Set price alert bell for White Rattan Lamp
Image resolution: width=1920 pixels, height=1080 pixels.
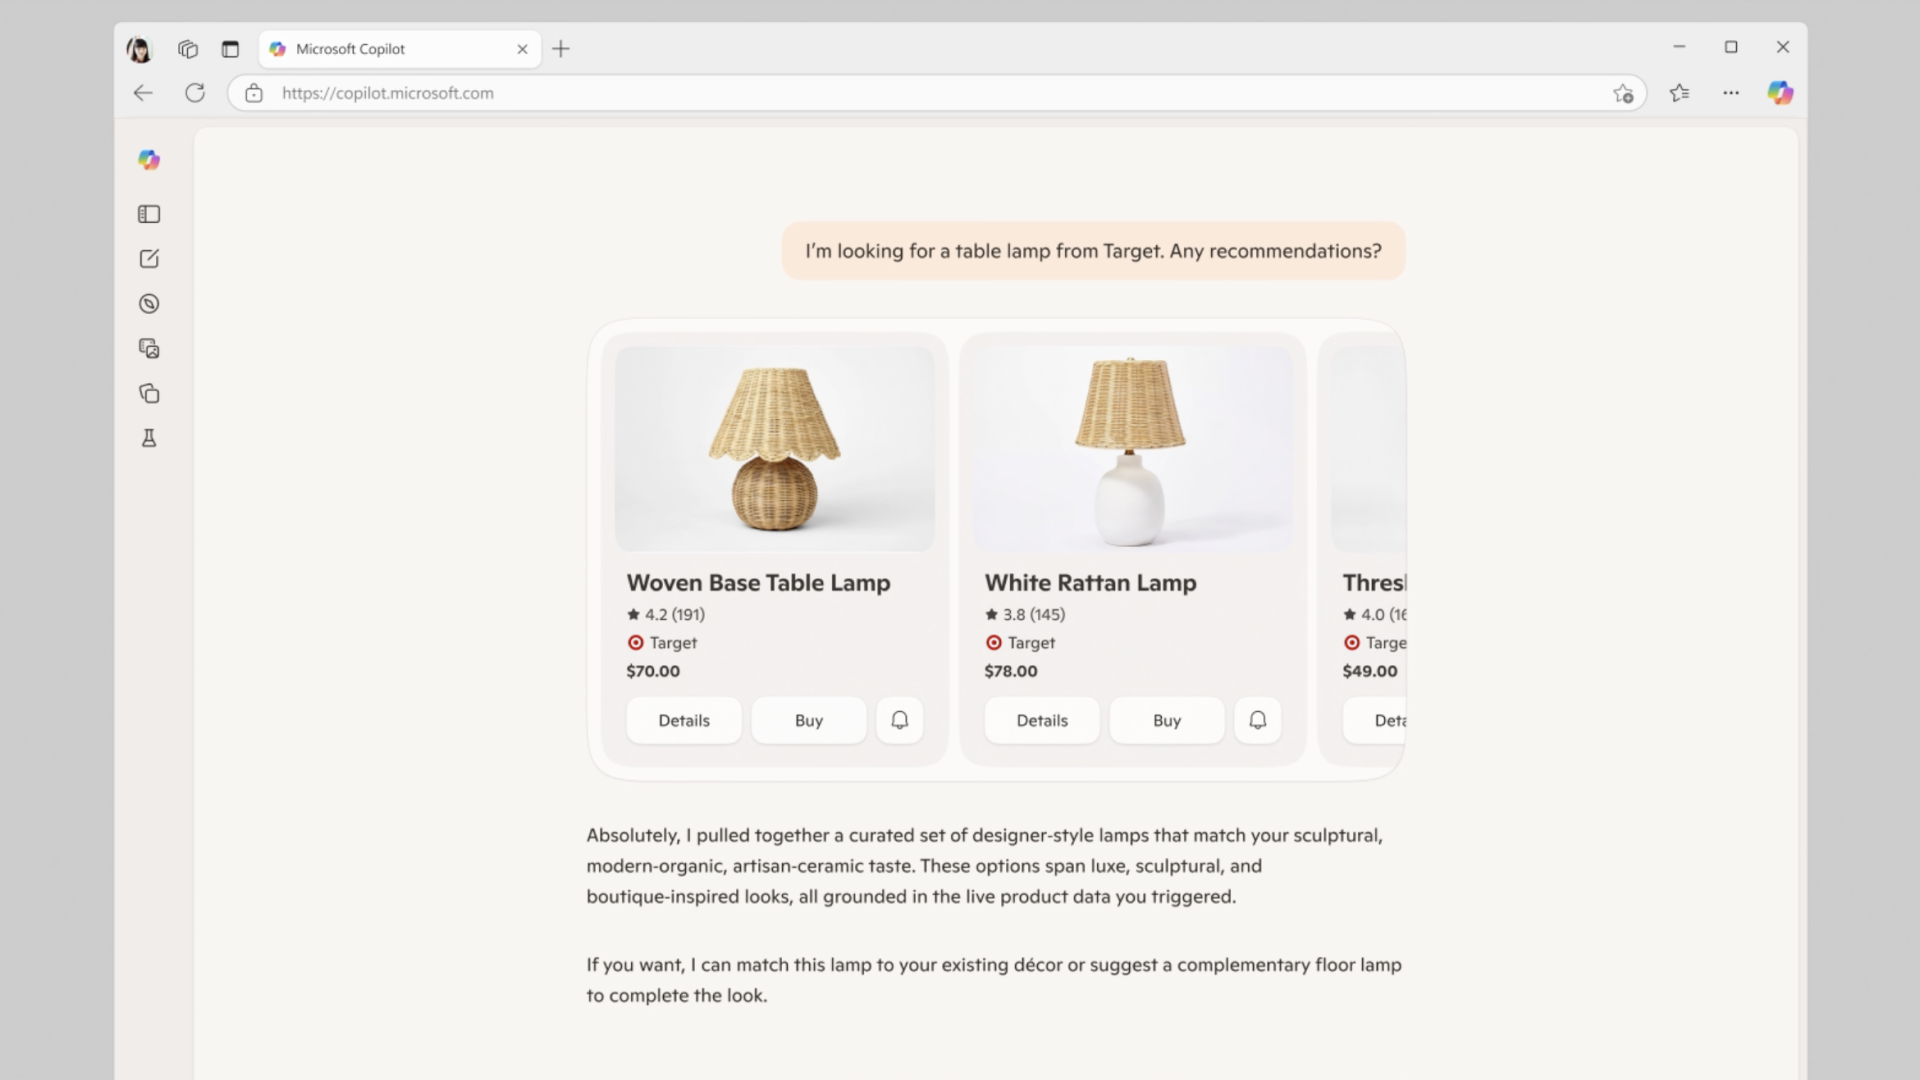[1258, 720]
